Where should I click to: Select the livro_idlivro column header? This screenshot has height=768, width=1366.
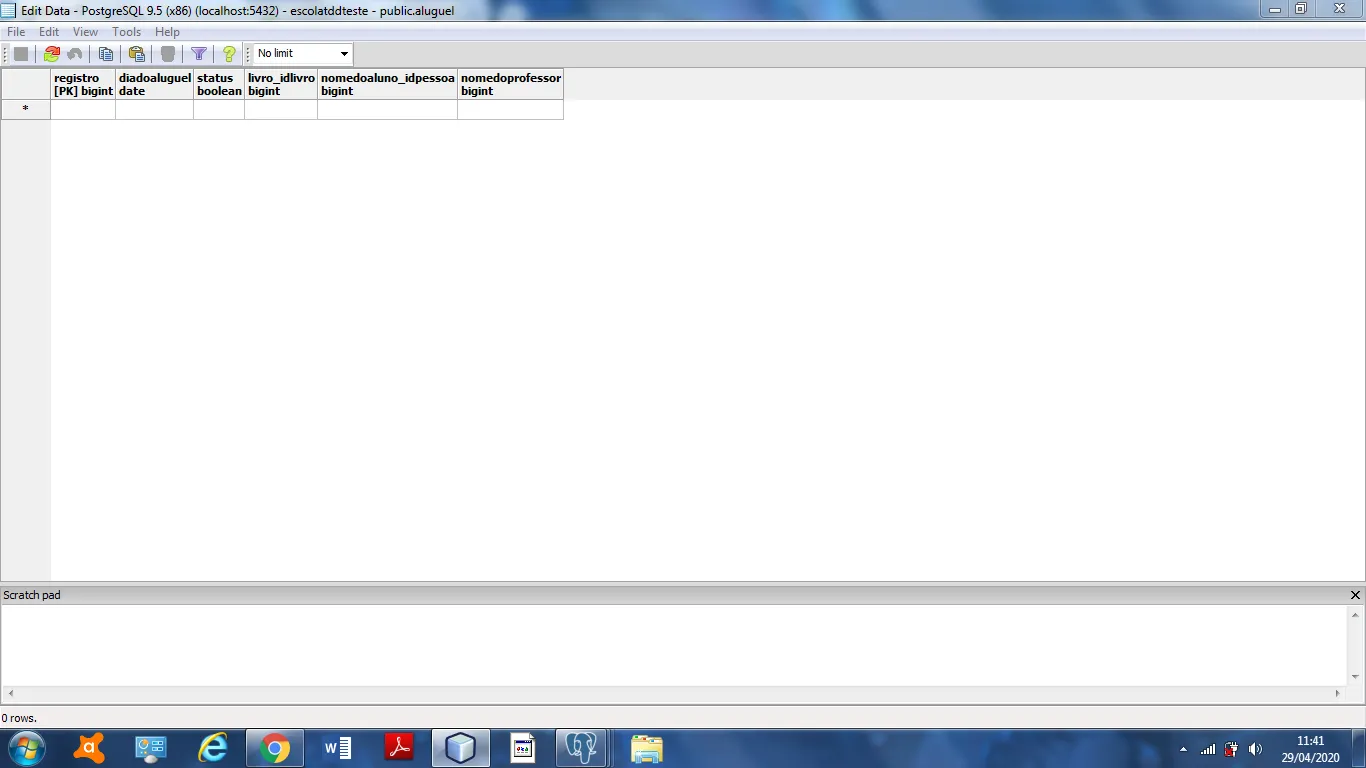tap(281, 84)
